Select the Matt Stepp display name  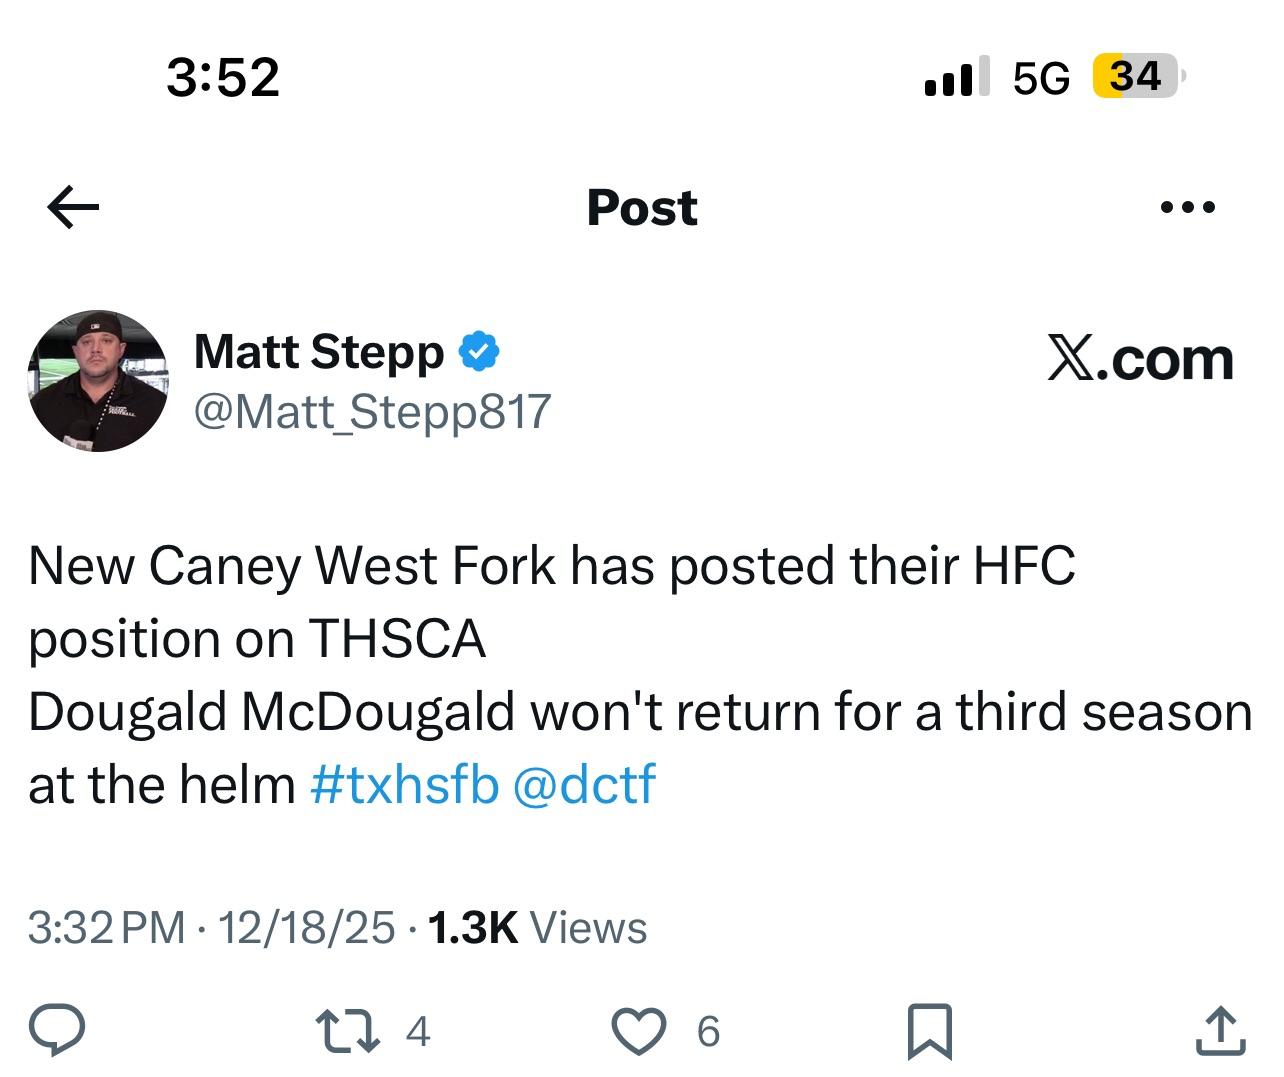click(x=319, y=352)
